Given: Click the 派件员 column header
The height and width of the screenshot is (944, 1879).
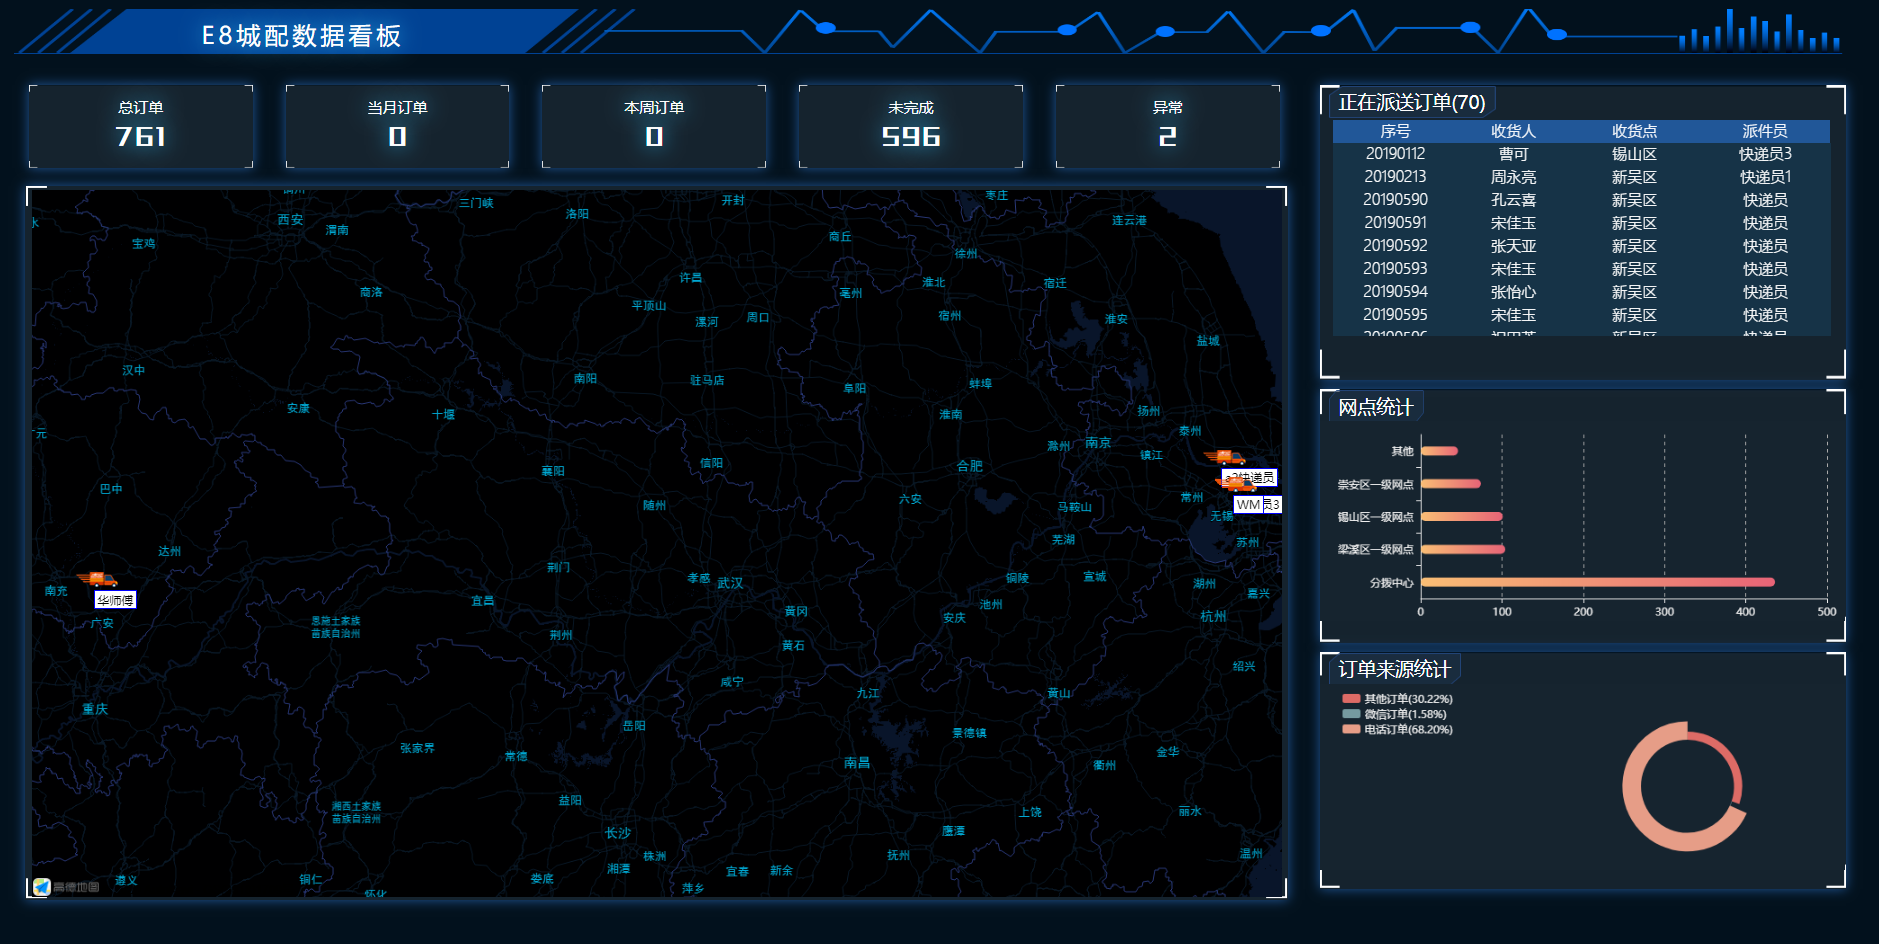Looking at the screenshot, I should click(x=1764, y=131).
